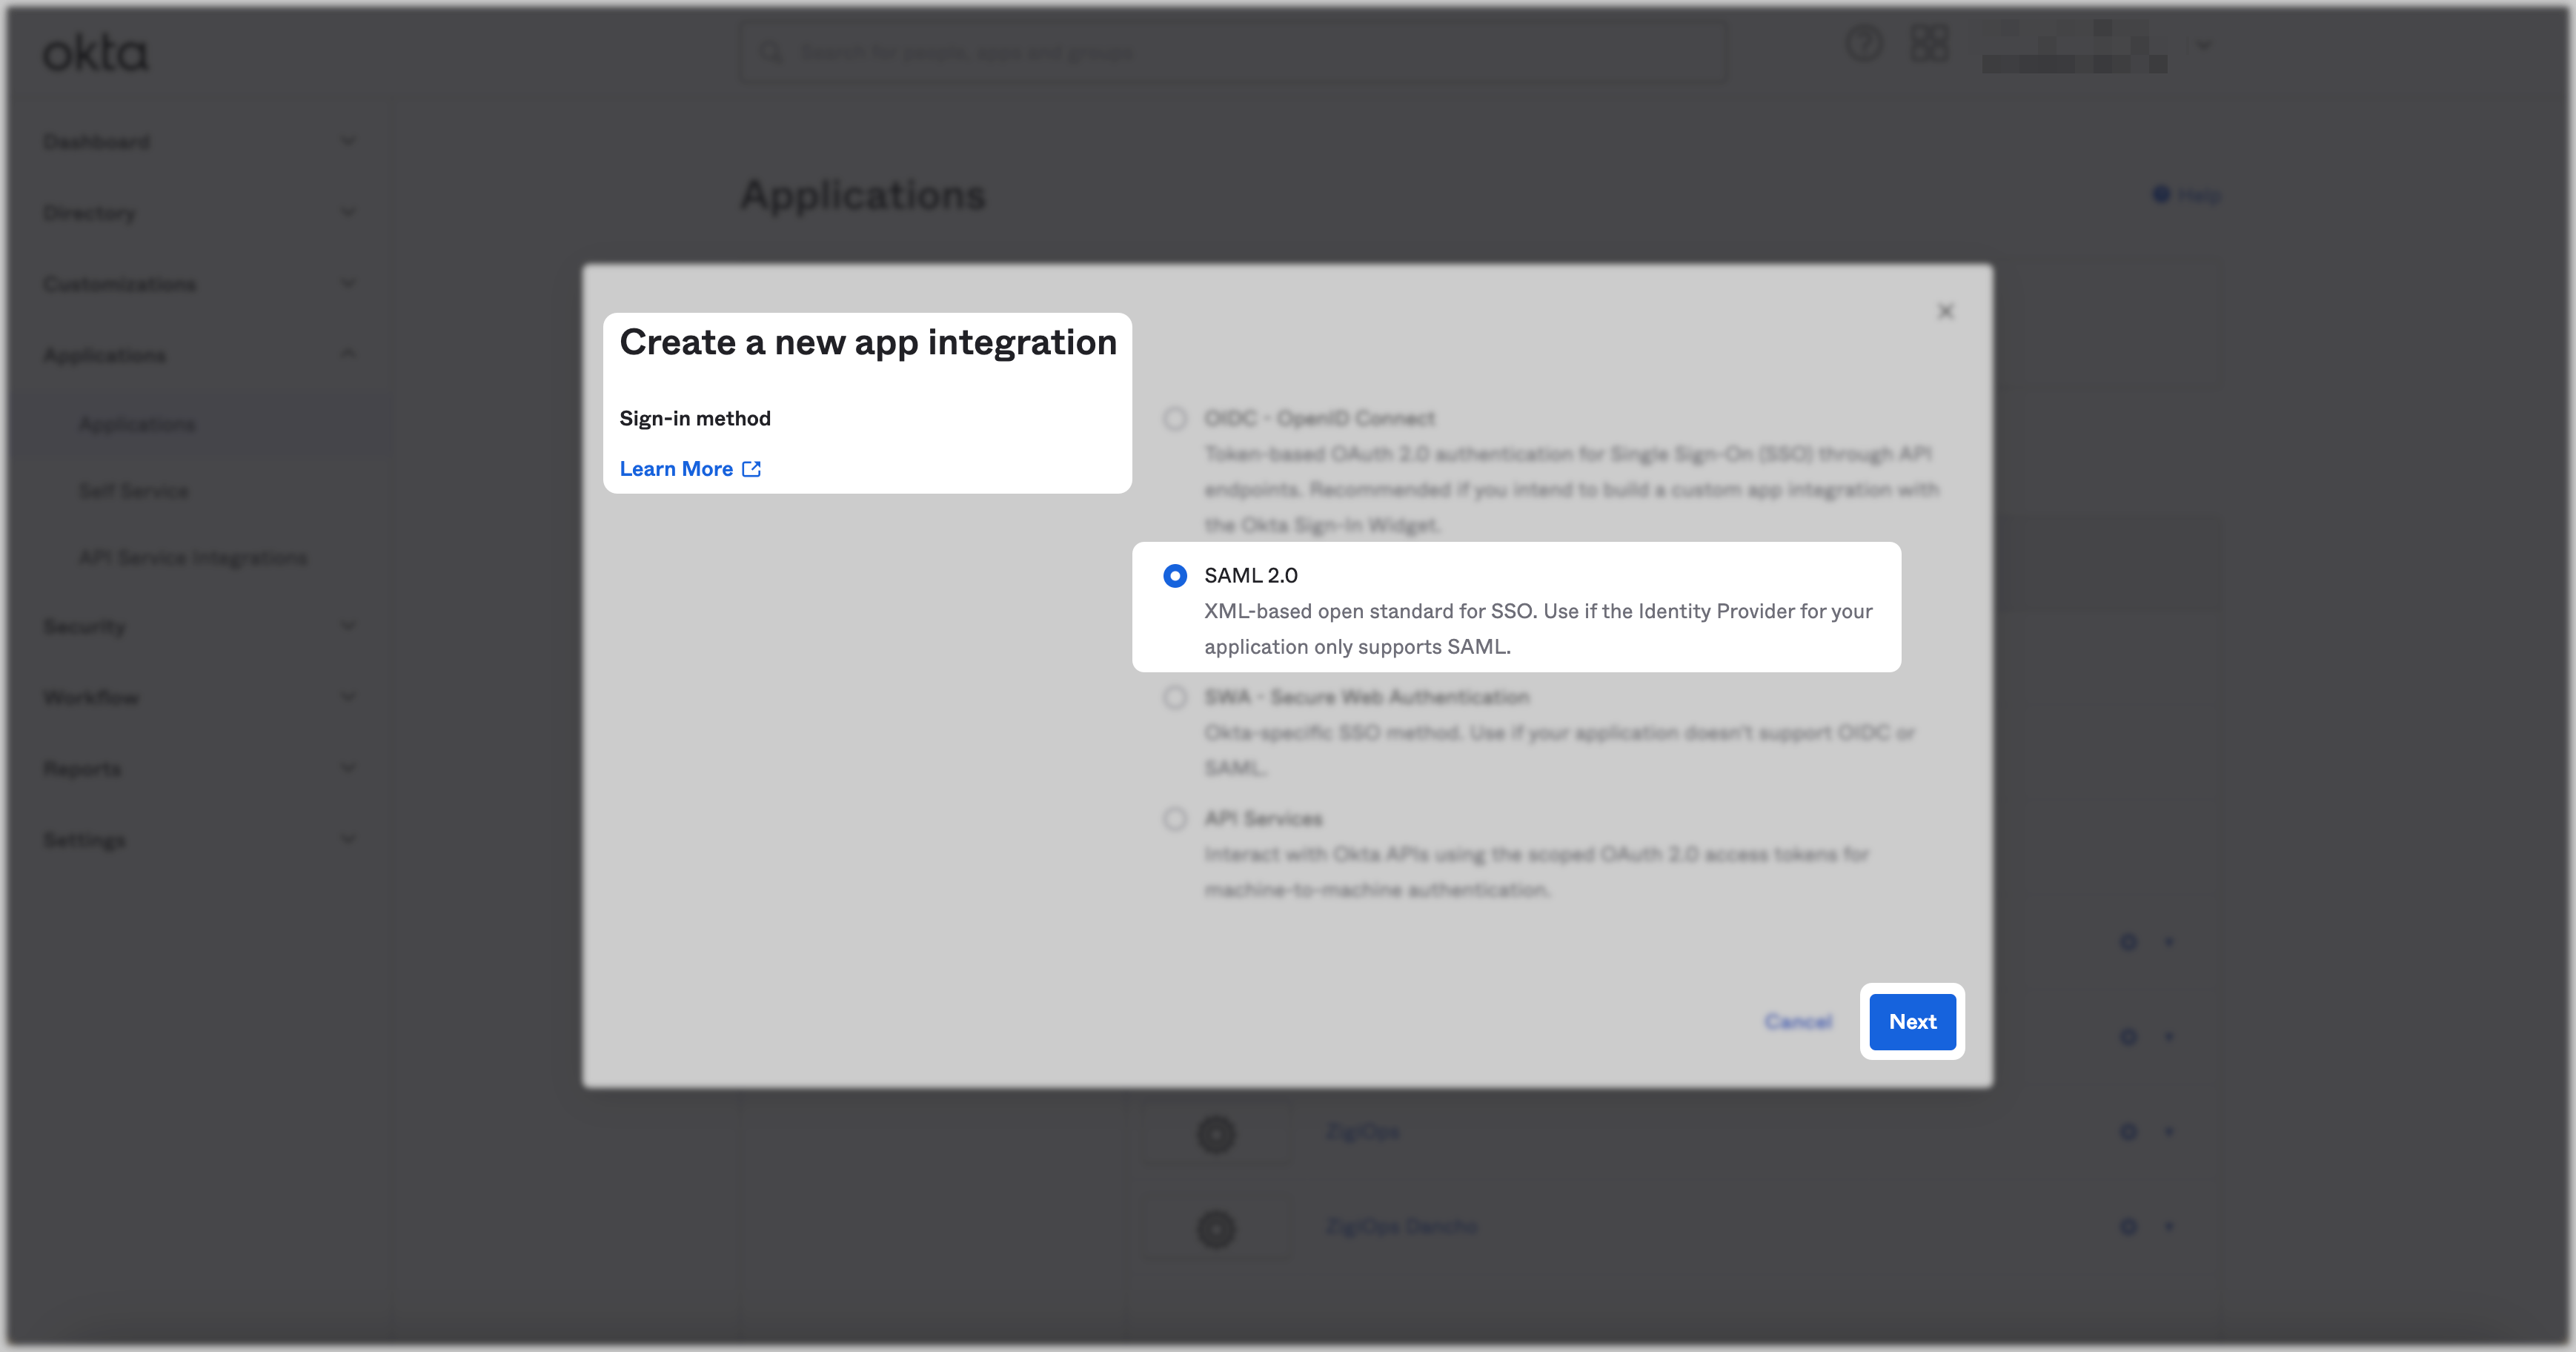Image resolution: width=2576 pixels, height=1352 pixels.
Task: Open API Service Integrations sidebar item
Action: pyautogui.click(x=193, y=557)
